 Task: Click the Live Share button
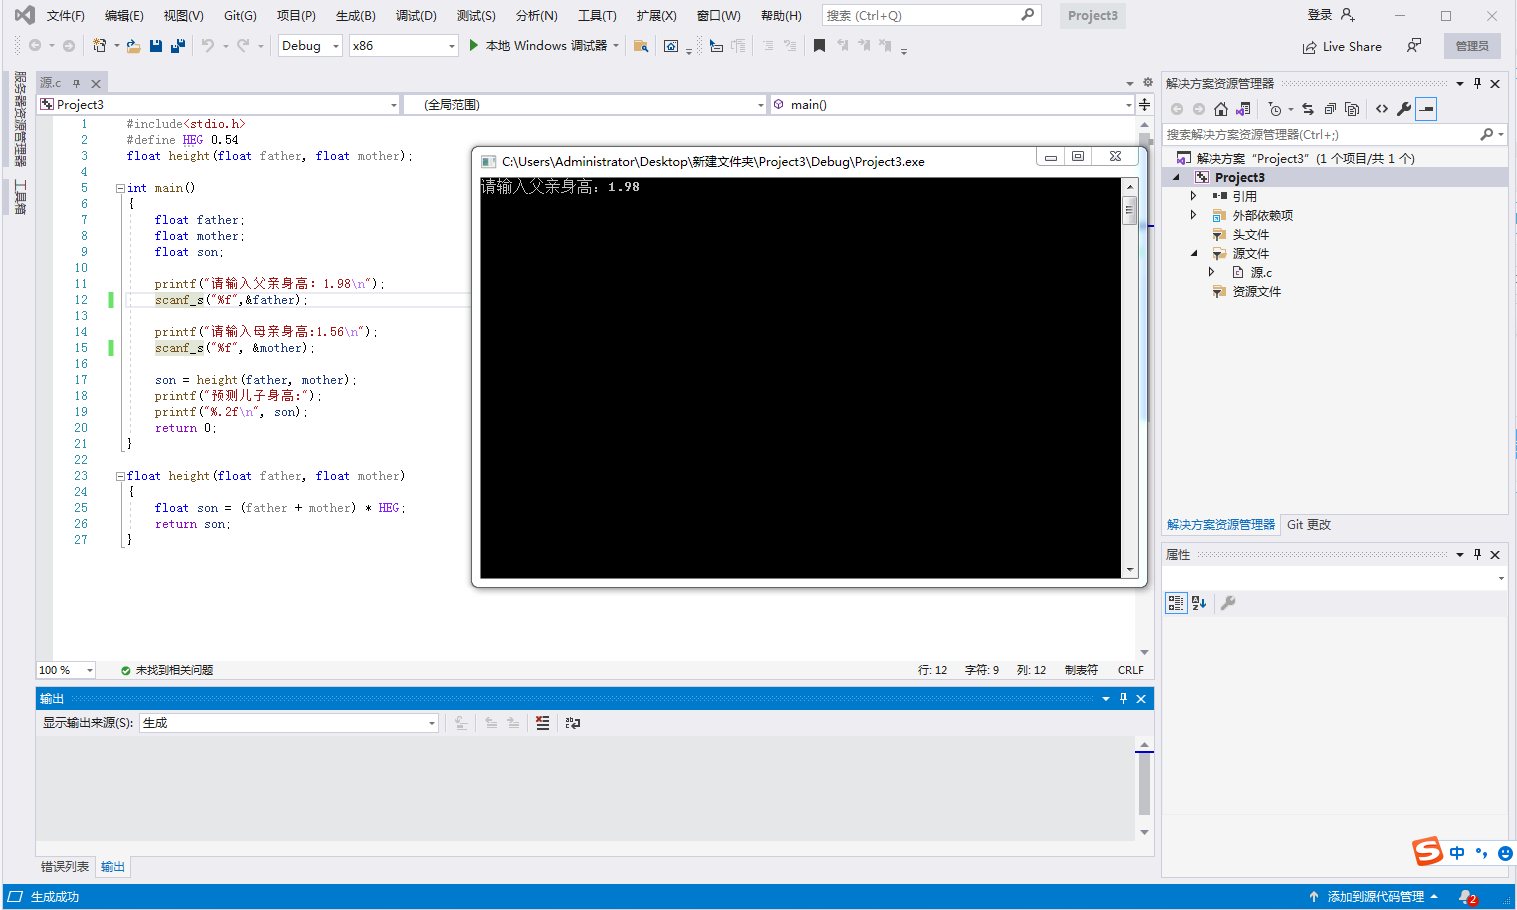point(1342,46)
